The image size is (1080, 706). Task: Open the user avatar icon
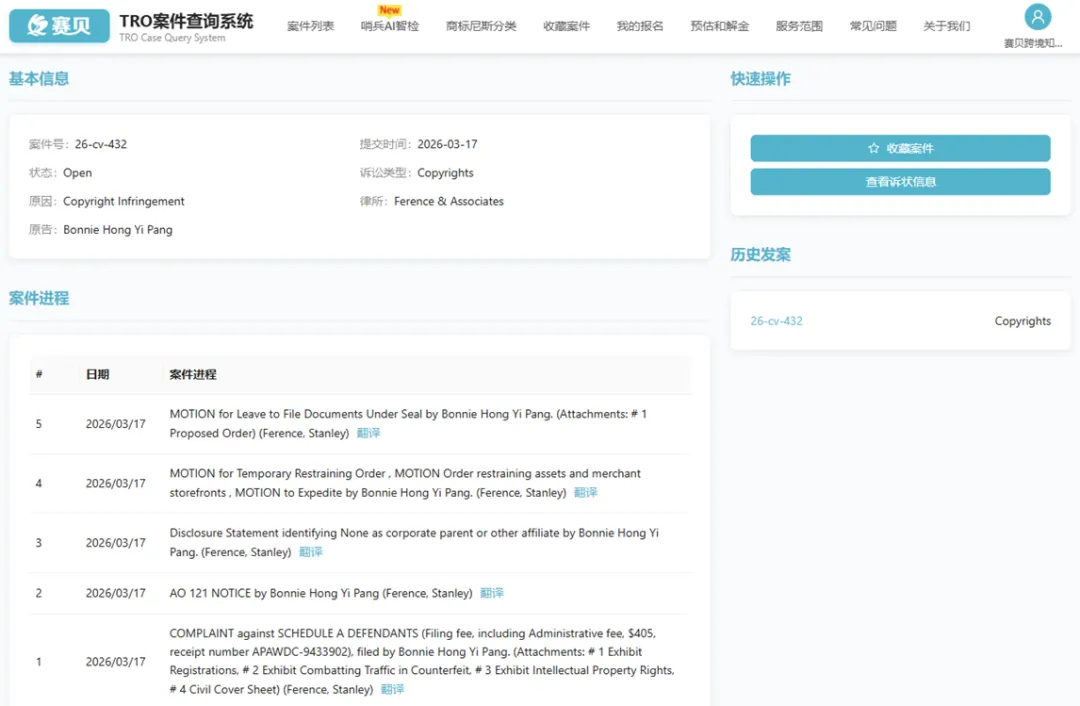tap(1037, 17)
